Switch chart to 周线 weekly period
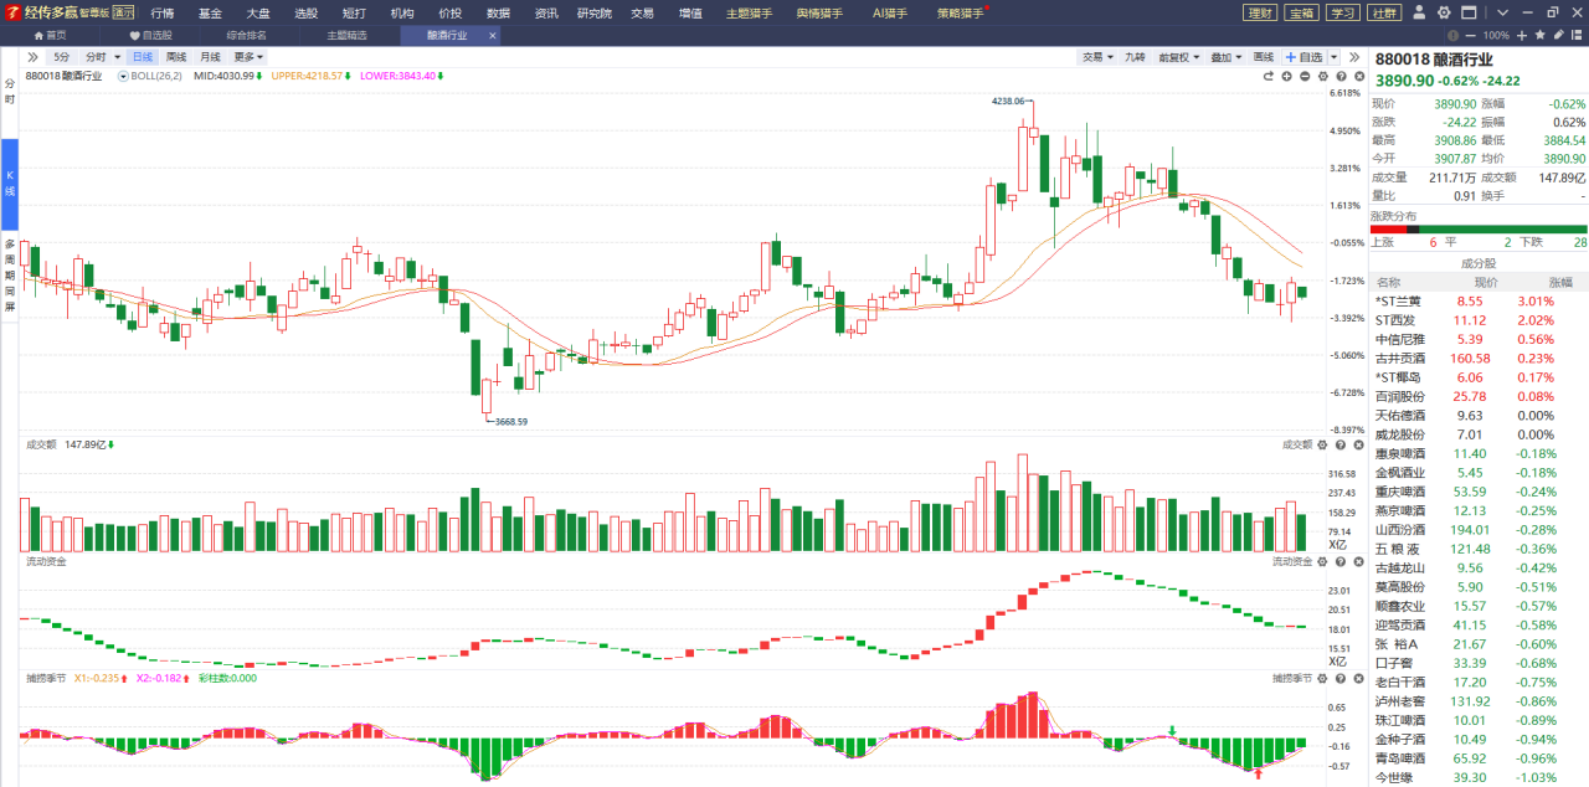 point(176,57)
